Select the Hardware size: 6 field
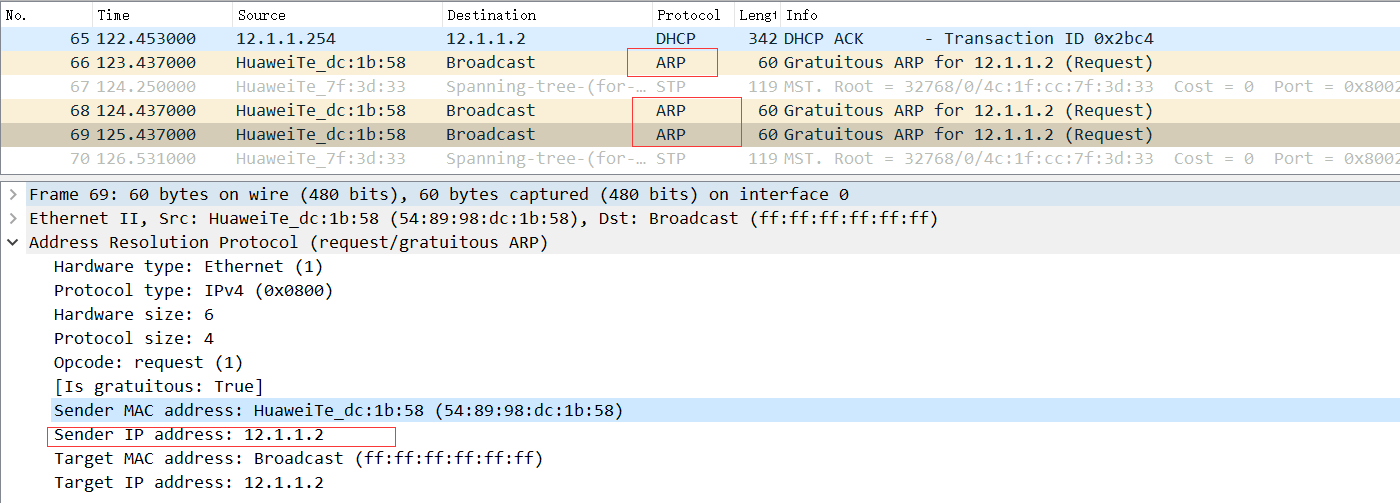Viewport: 1400px width, 503px height. pos(134,314)
